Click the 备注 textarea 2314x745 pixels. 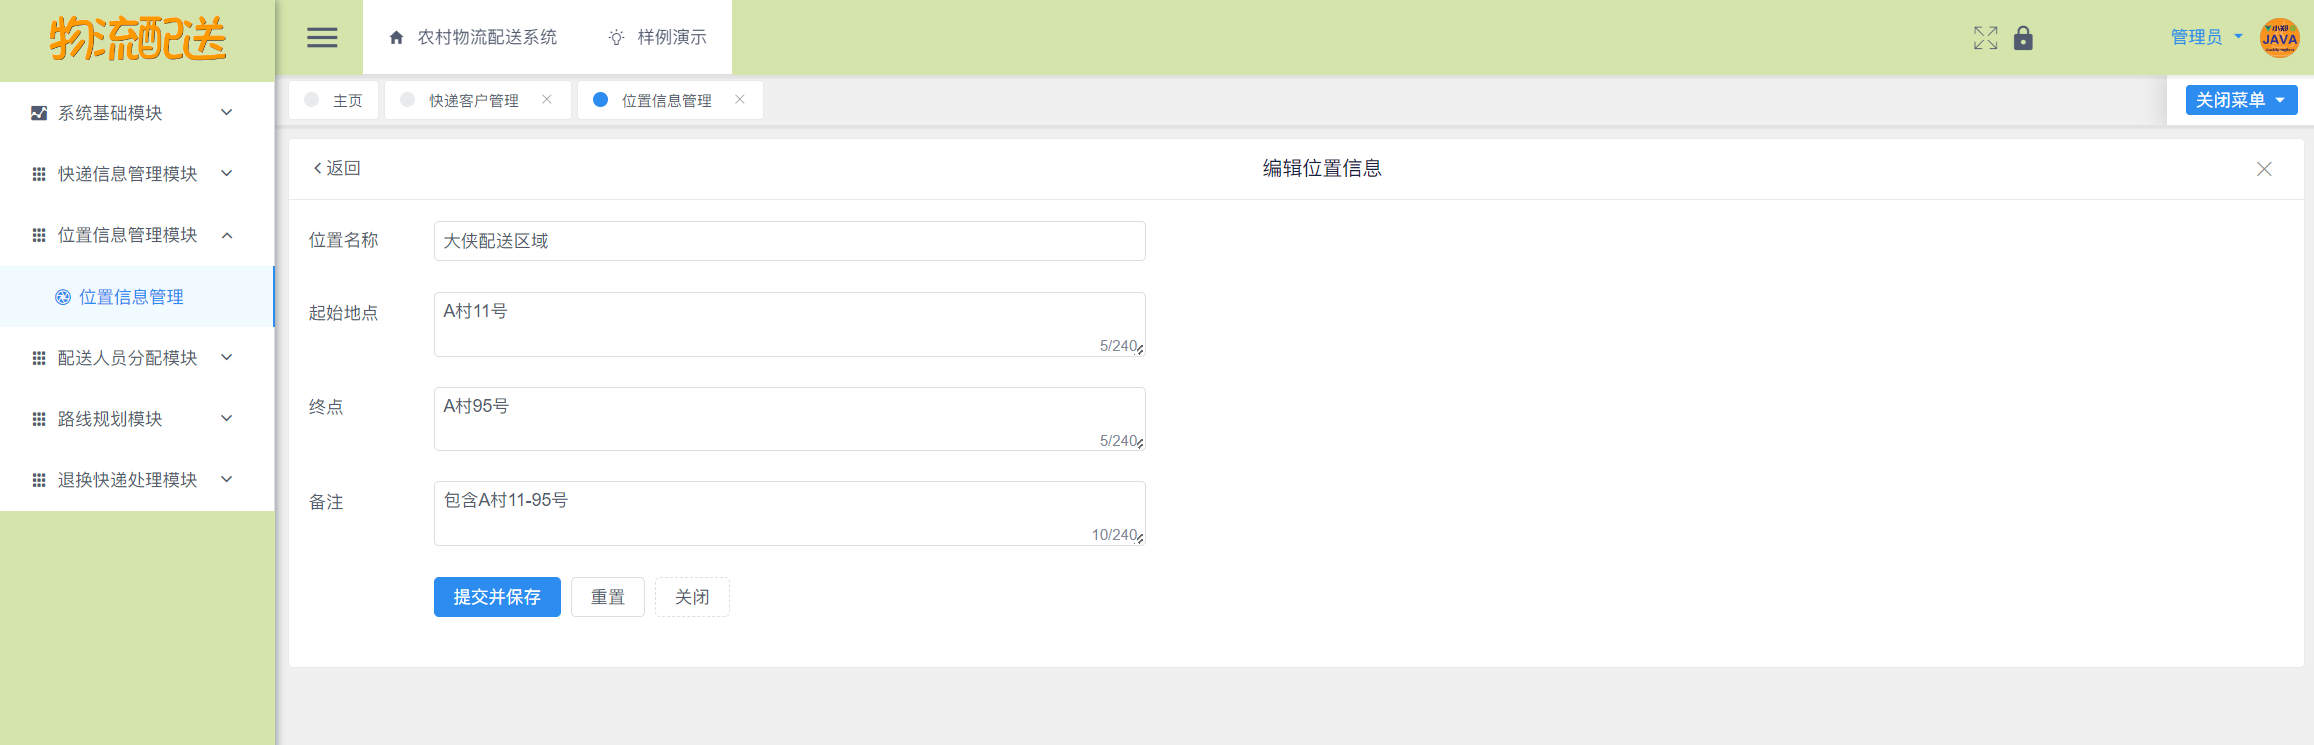[x=790, y=514]
